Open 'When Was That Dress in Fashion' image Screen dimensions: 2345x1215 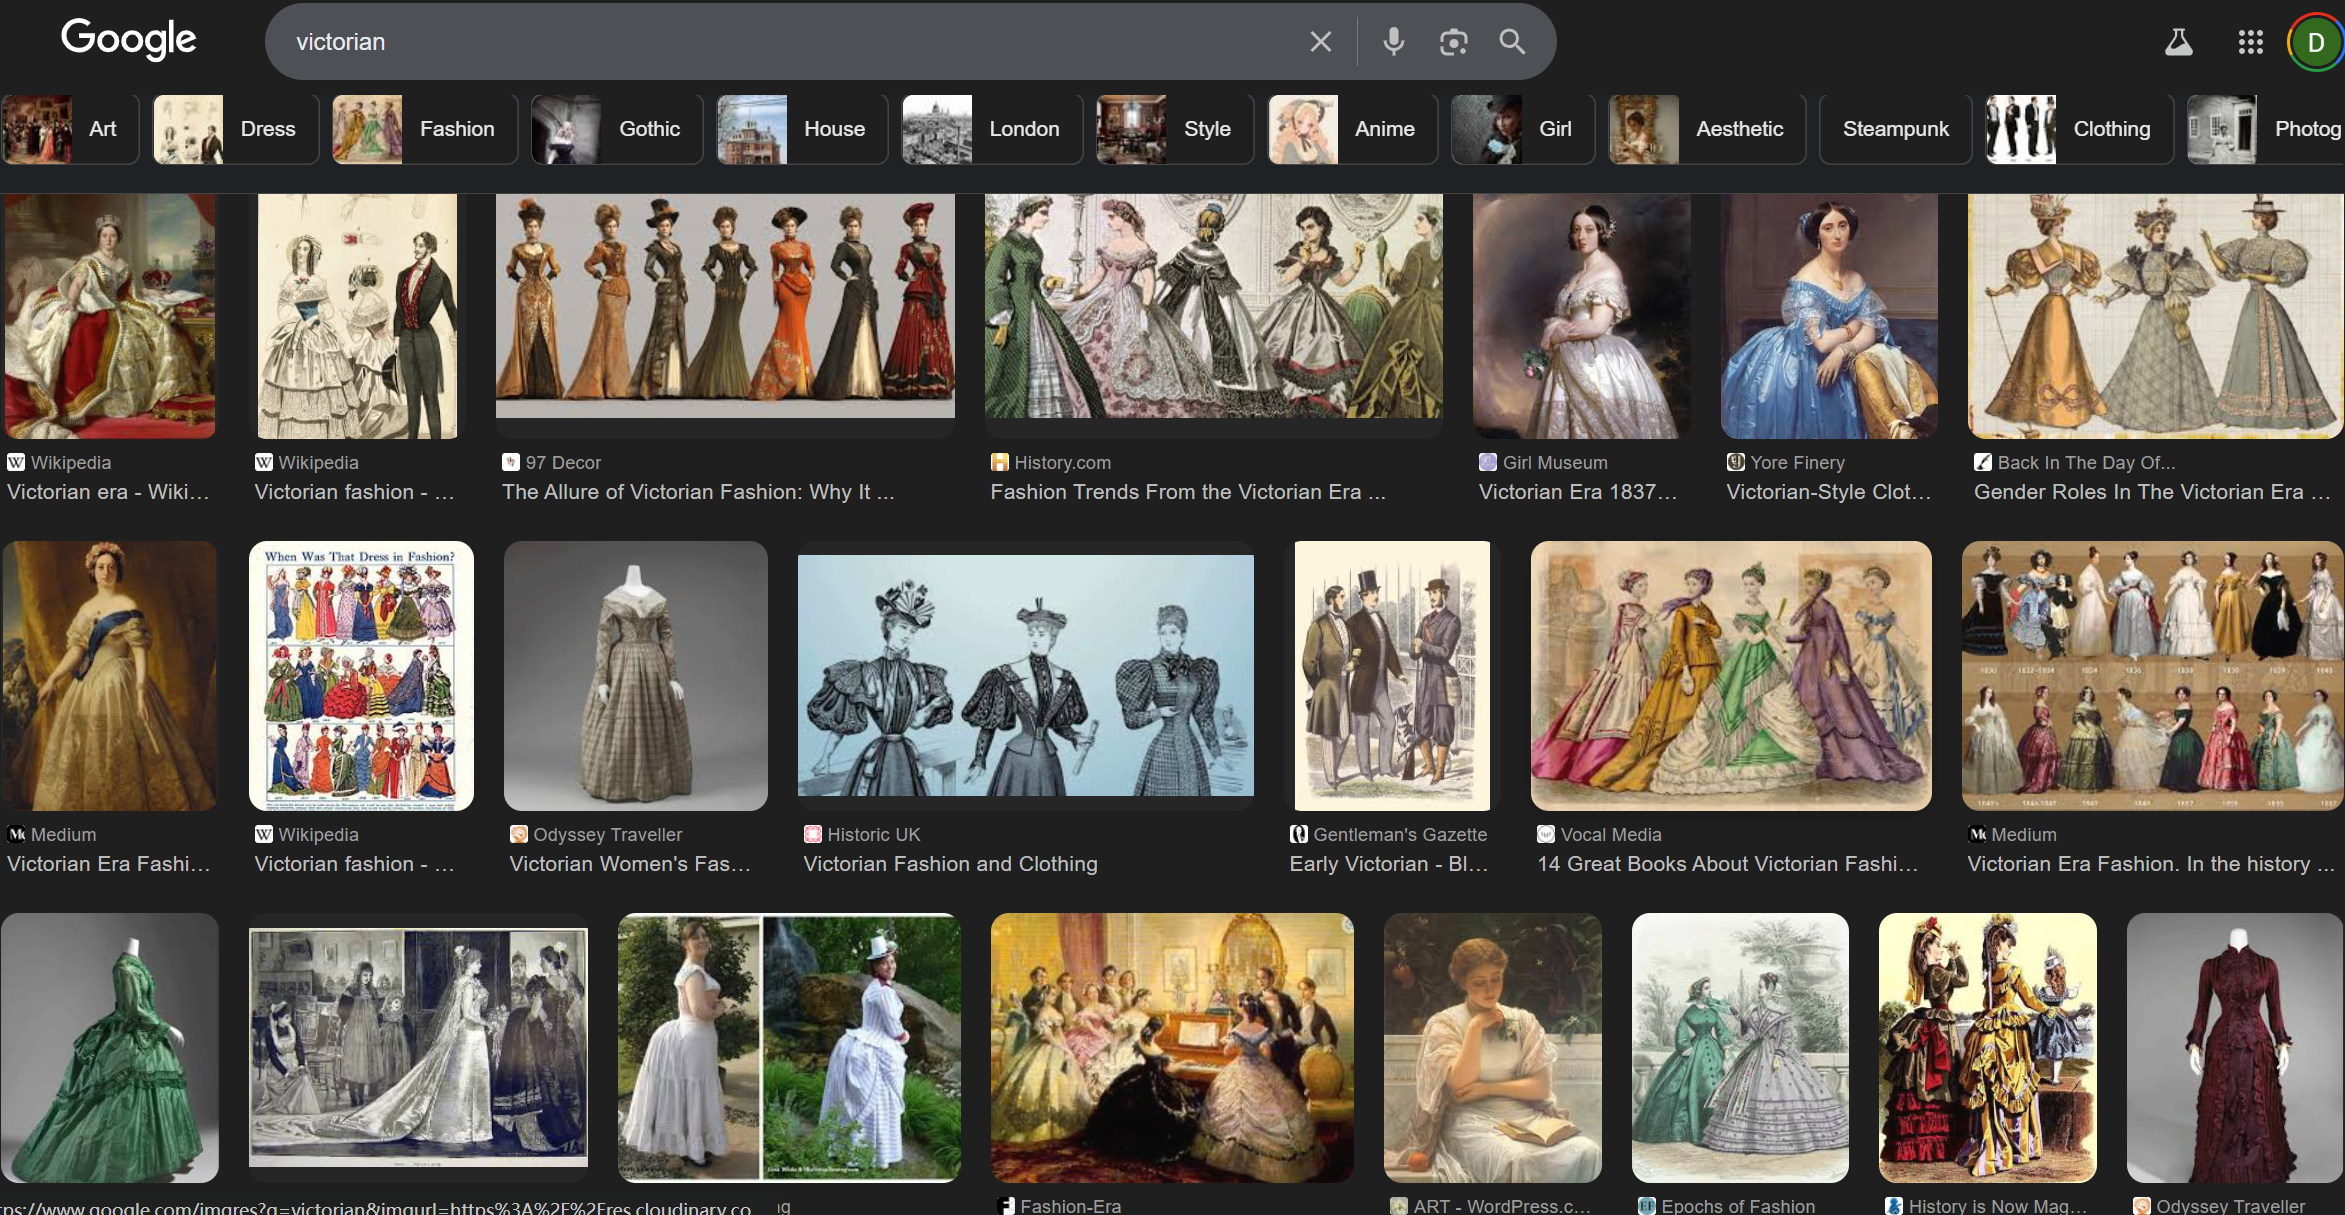(x=361, y=676)
